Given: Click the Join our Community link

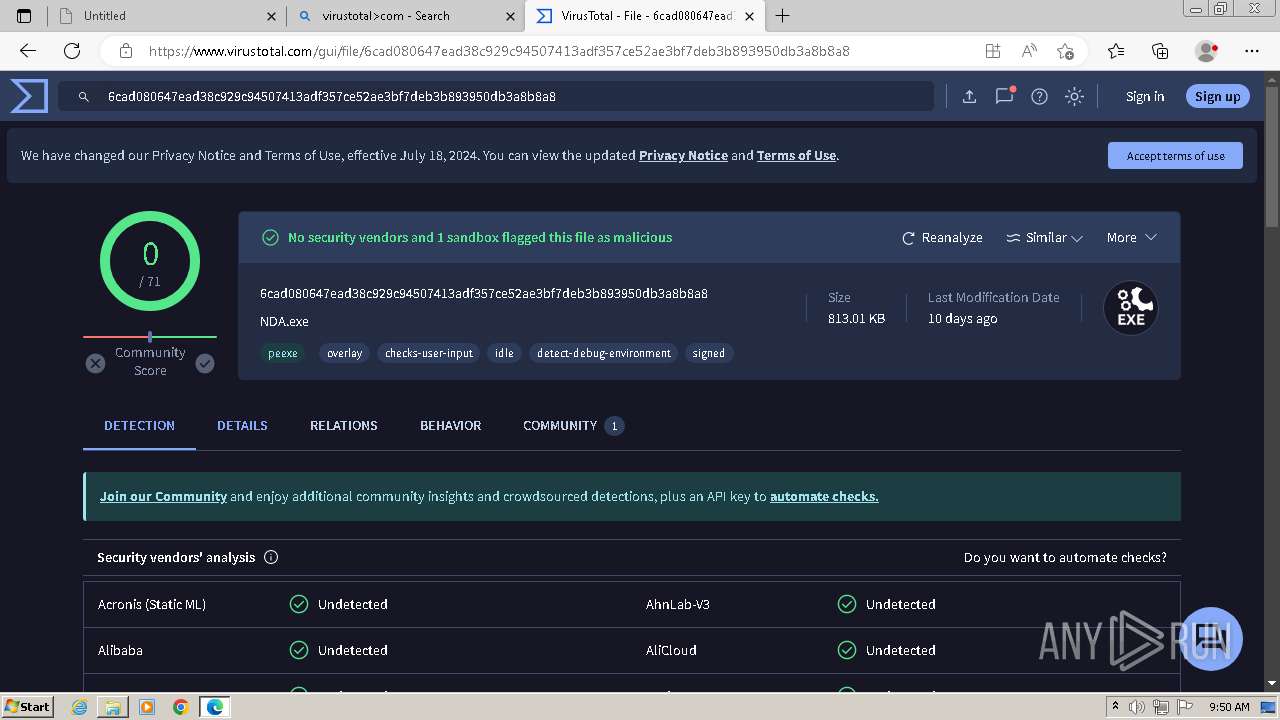Looking at the screenshot, I should point(163,497).
